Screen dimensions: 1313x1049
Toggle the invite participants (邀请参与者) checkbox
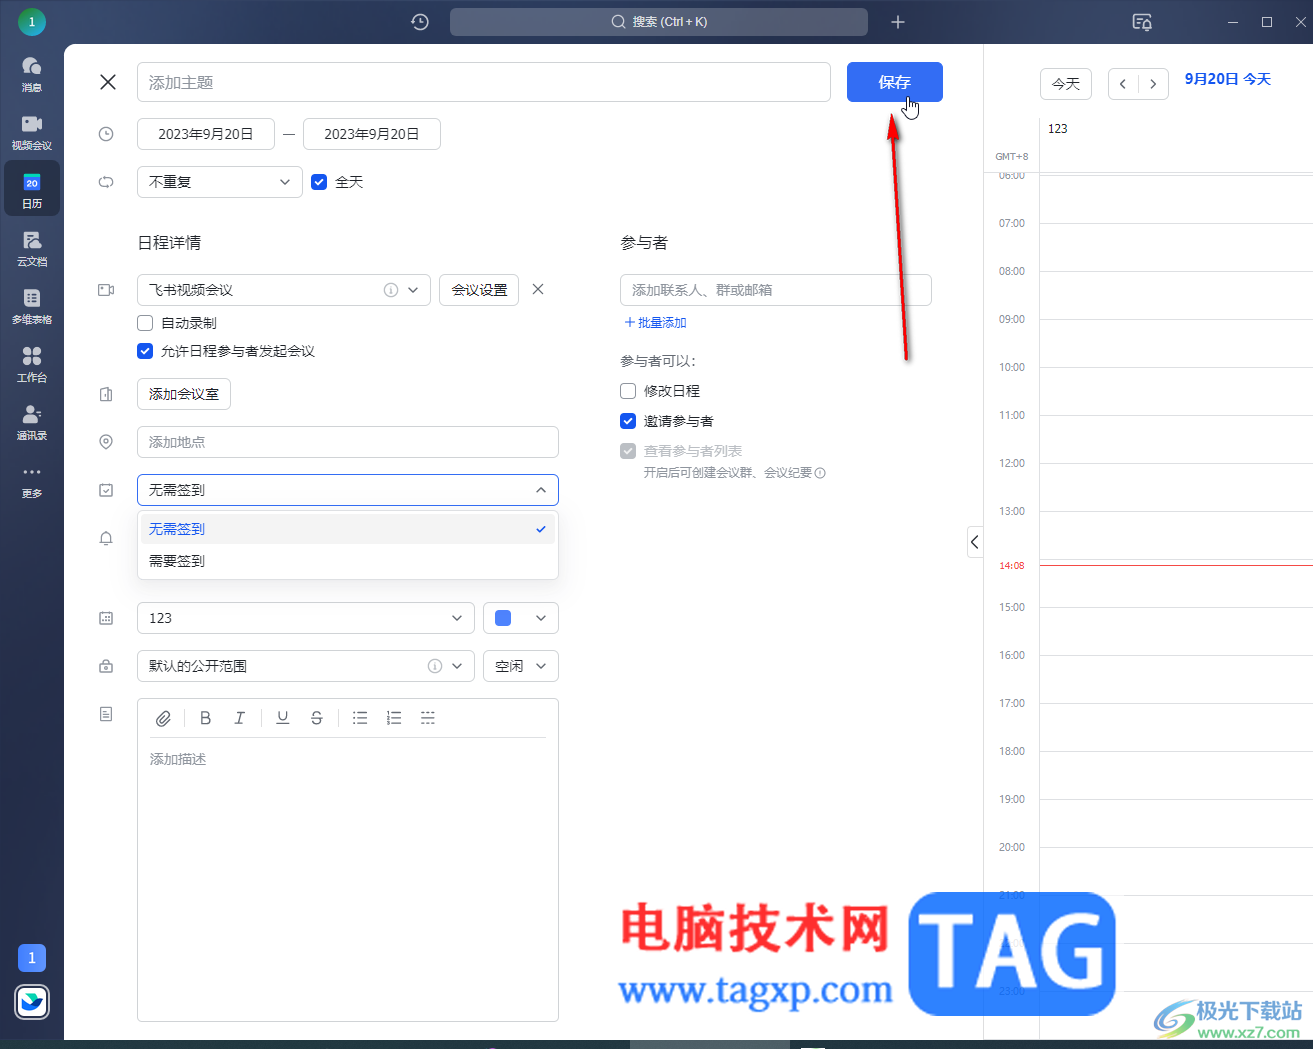(x=628, y=421)
